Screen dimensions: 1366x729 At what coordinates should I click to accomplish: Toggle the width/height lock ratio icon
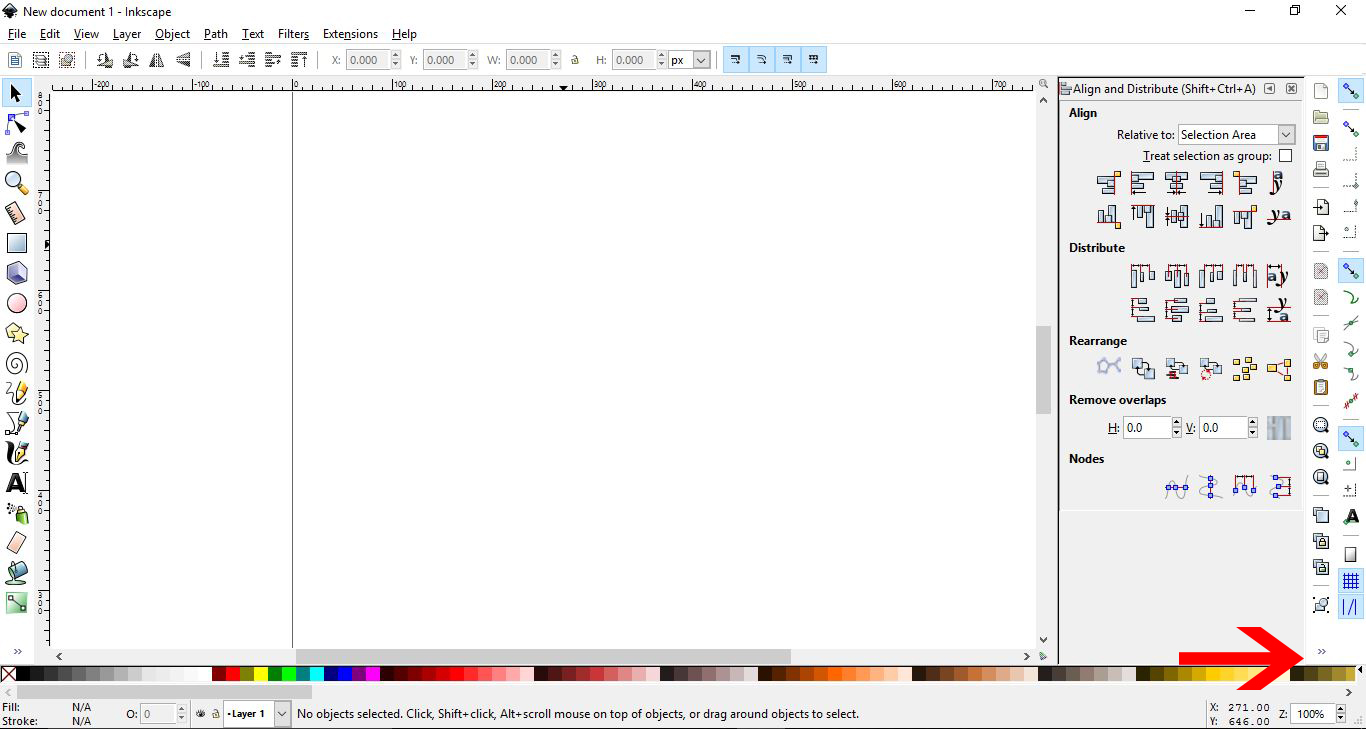click(575, 59)
